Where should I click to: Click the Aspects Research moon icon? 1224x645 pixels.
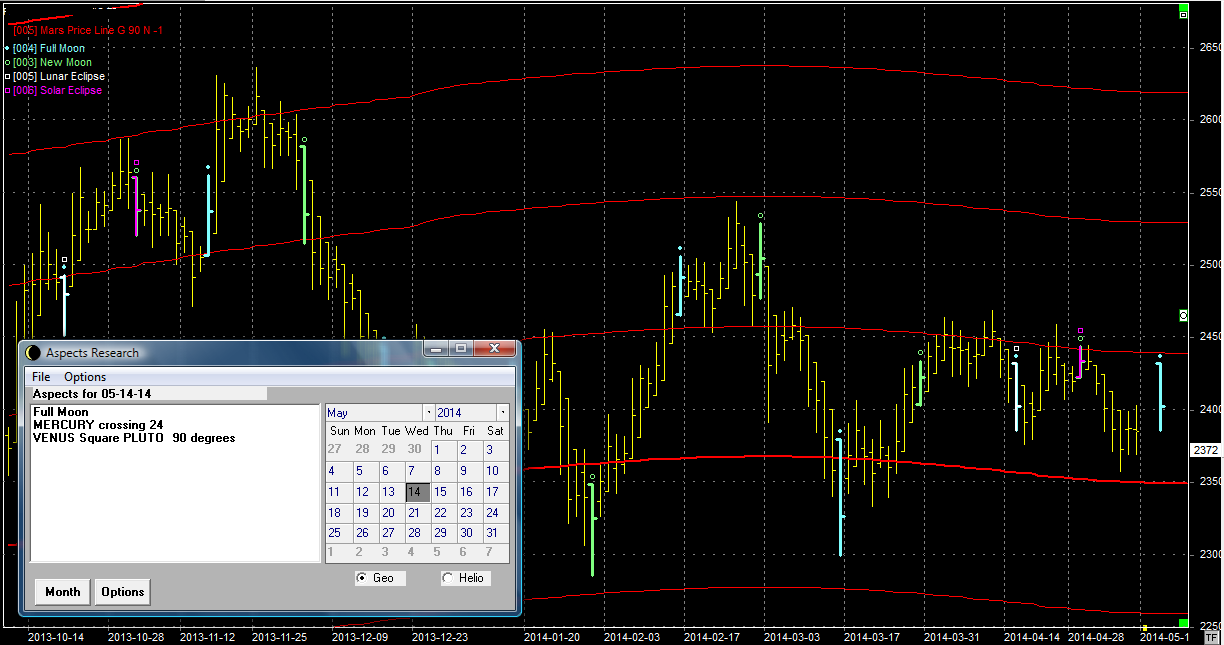[x=33, y=353]
